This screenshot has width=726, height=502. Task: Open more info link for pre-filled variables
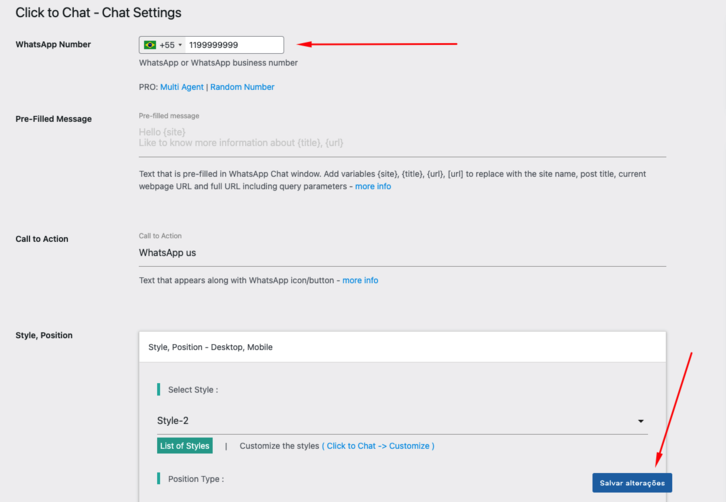[373, 187]
